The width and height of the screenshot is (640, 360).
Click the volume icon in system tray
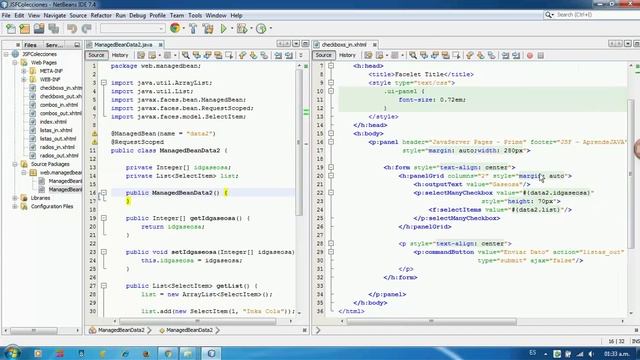[x=591, y=353]
